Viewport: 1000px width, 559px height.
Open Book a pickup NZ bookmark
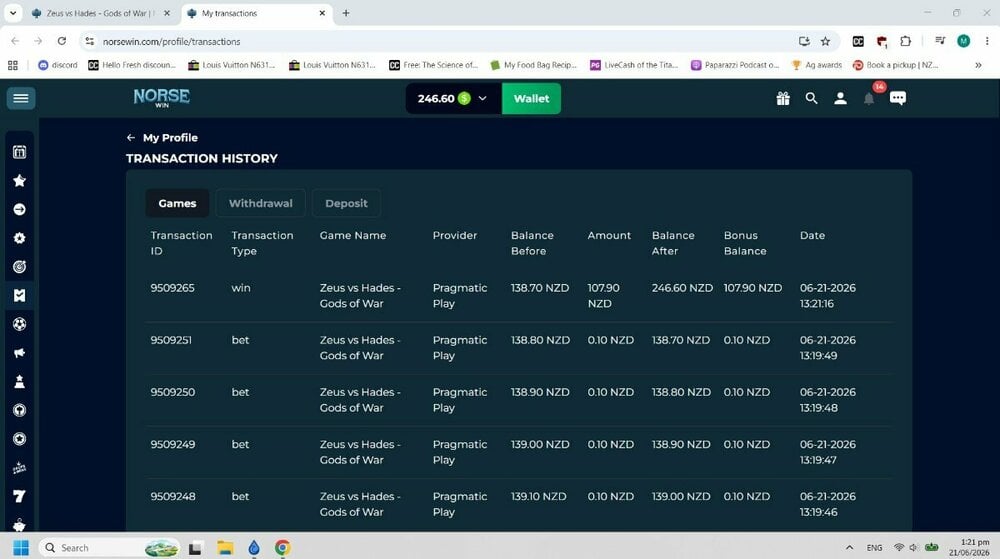coord(895,65)
